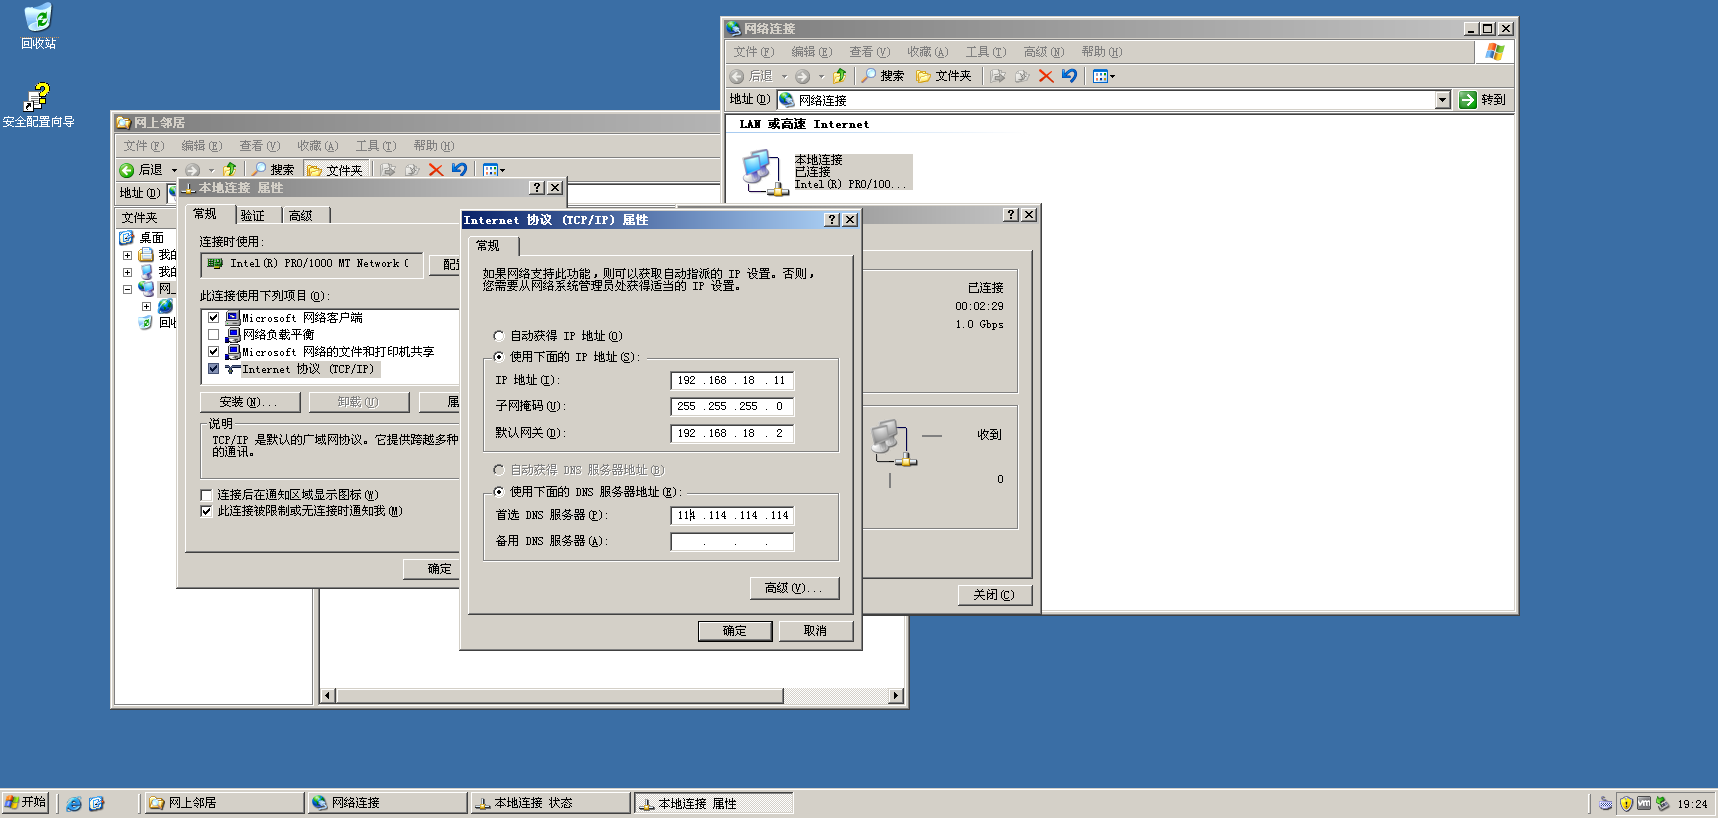Screen dimensions: 1718x818
Task: Go up one level in 网上邻居 window
Action: [x=230, y=170]
